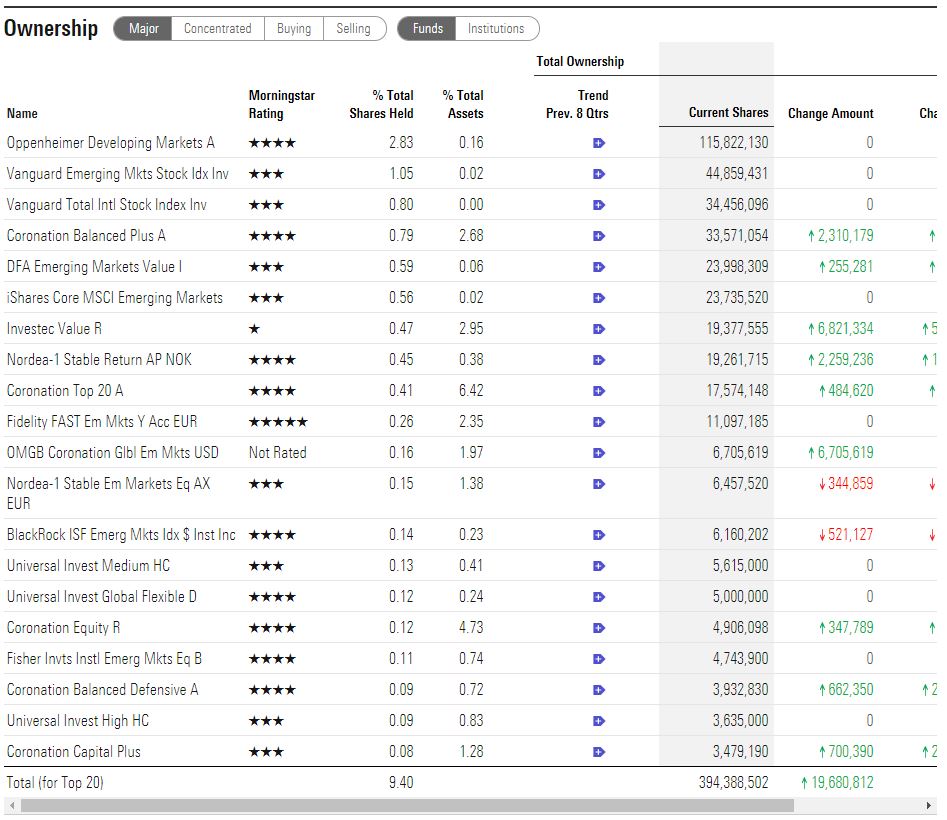
Task: Toggle the Funds ownership view
Action: pos(426,29)
